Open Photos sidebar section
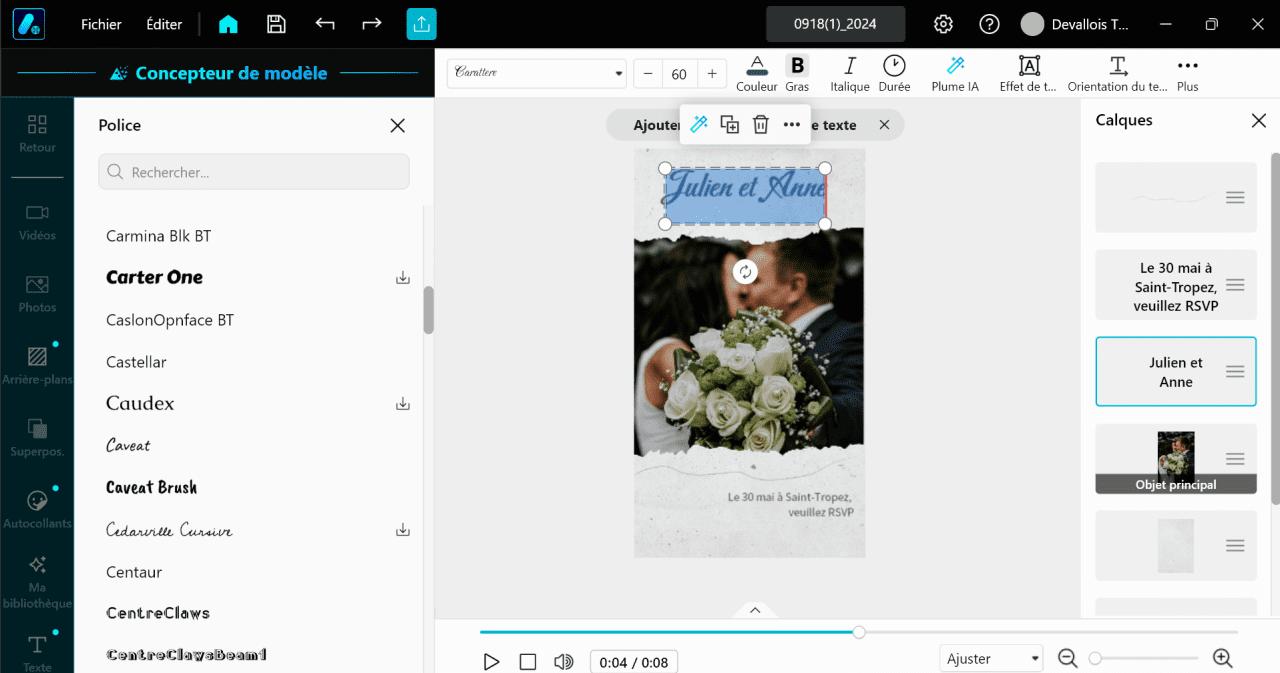This screenshot has width=1280, height=673. [37, 294]
